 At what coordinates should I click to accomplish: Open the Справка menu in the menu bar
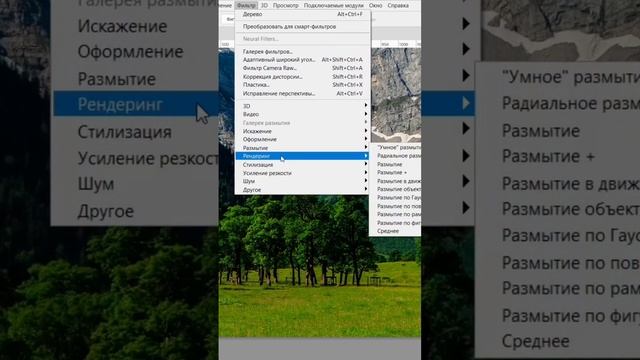[398, 5]
